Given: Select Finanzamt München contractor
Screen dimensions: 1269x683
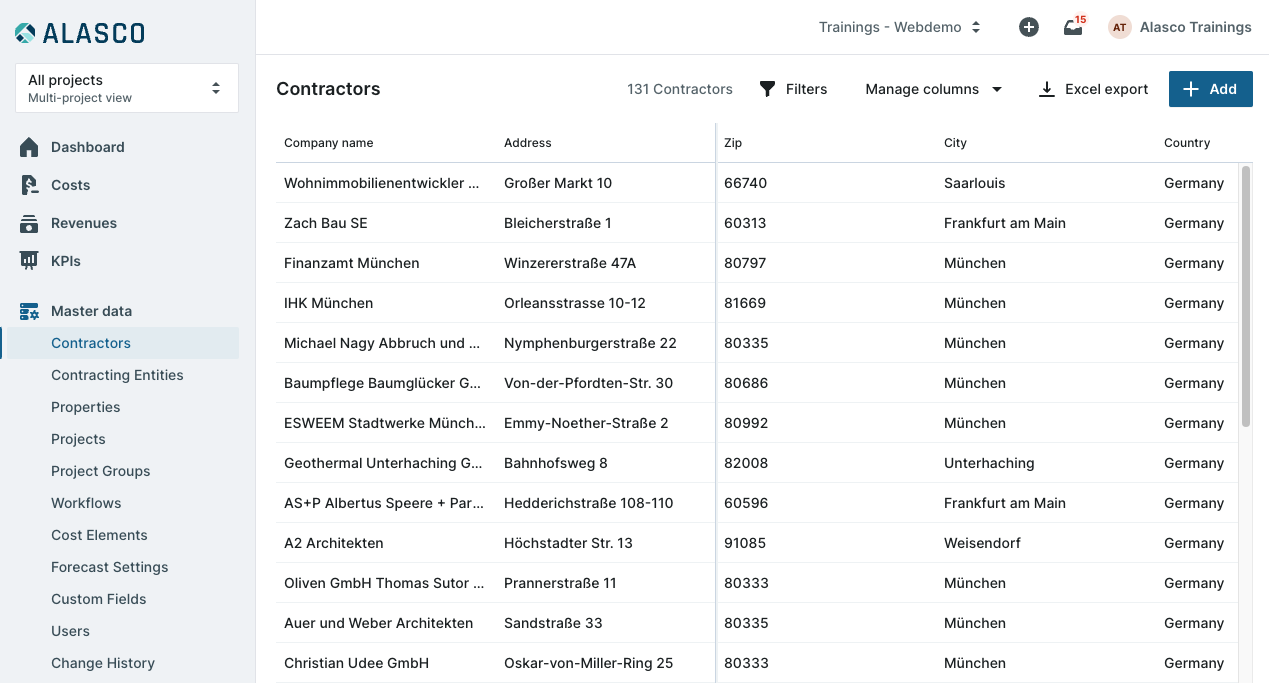Looking at the screenshot, I should pos(351,263).
